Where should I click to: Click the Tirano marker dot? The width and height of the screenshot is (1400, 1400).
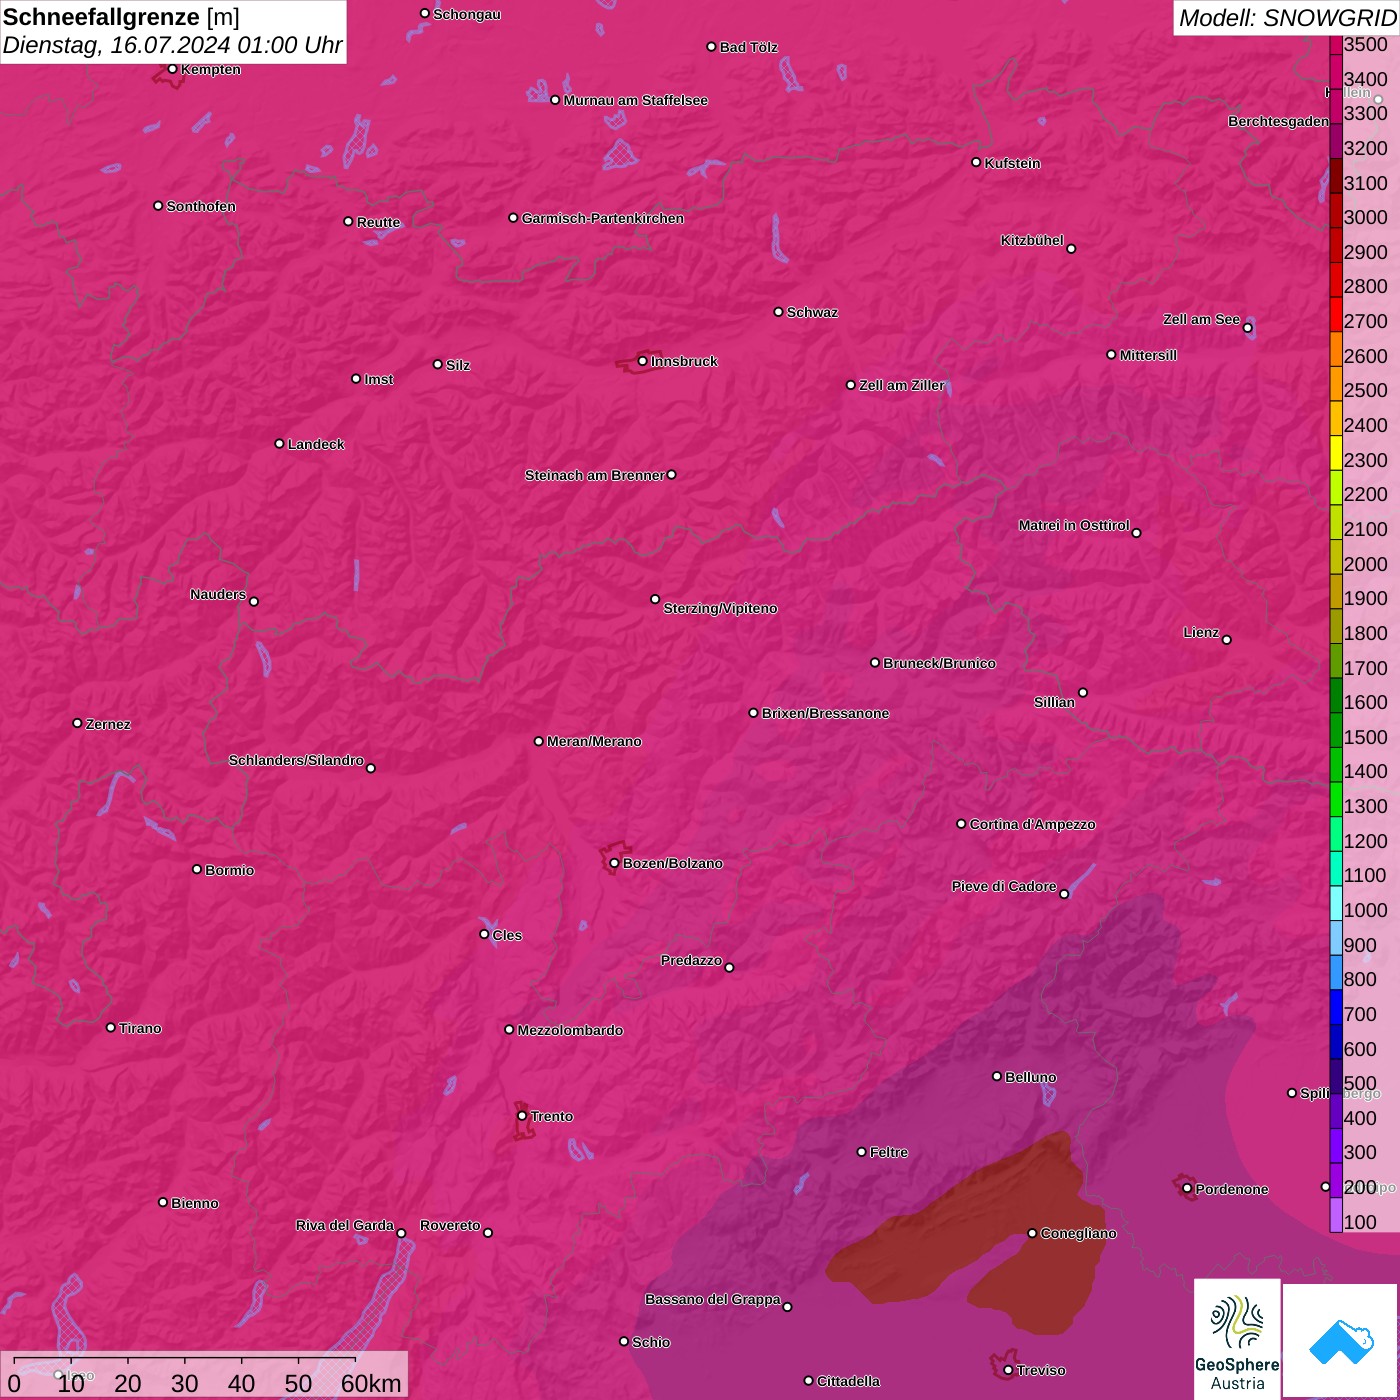[x=110, y=1027]
